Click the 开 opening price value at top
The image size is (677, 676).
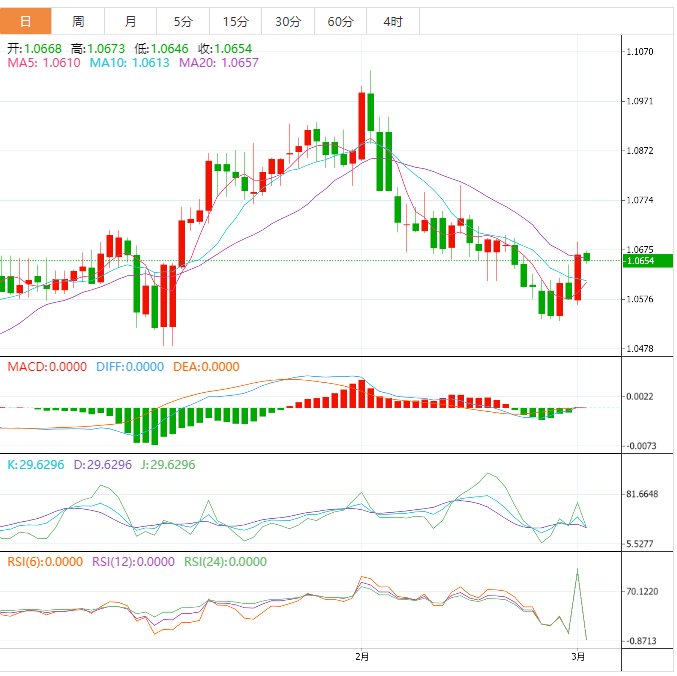(35, 48)
